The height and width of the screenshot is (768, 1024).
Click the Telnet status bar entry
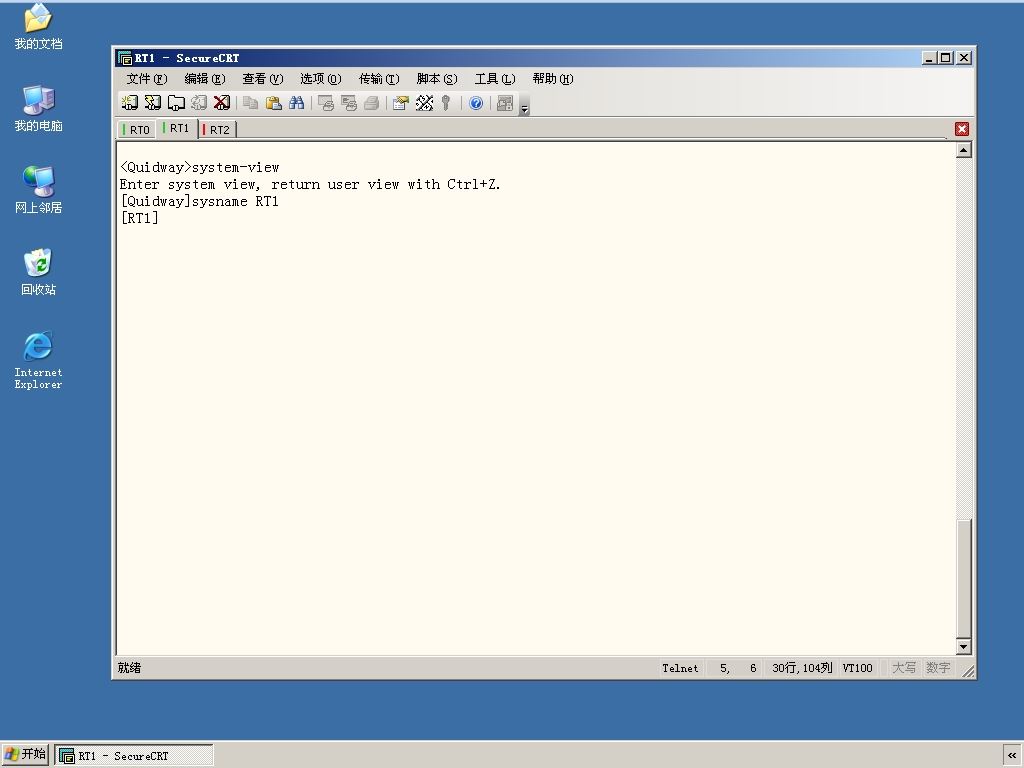(680, 668)
